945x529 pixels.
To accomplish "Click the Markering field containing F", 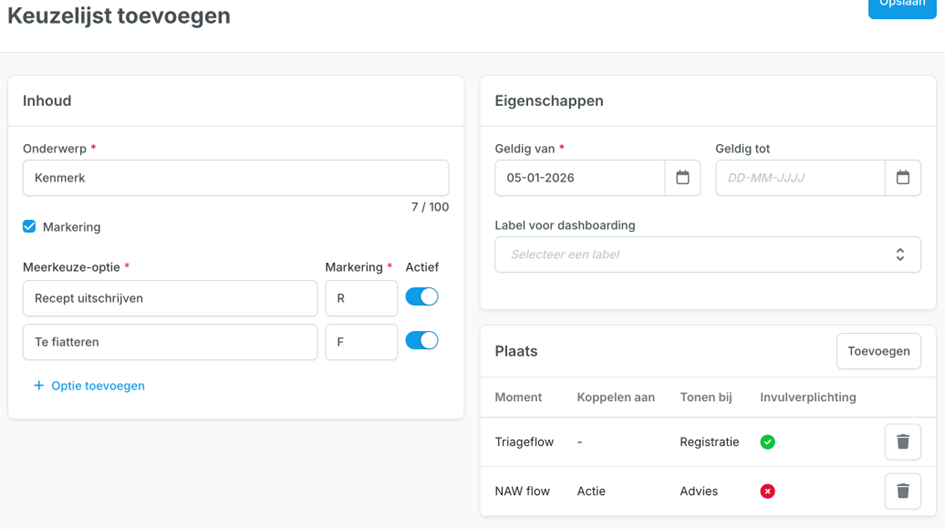I will pyautogui.click(x=361, y=342).
